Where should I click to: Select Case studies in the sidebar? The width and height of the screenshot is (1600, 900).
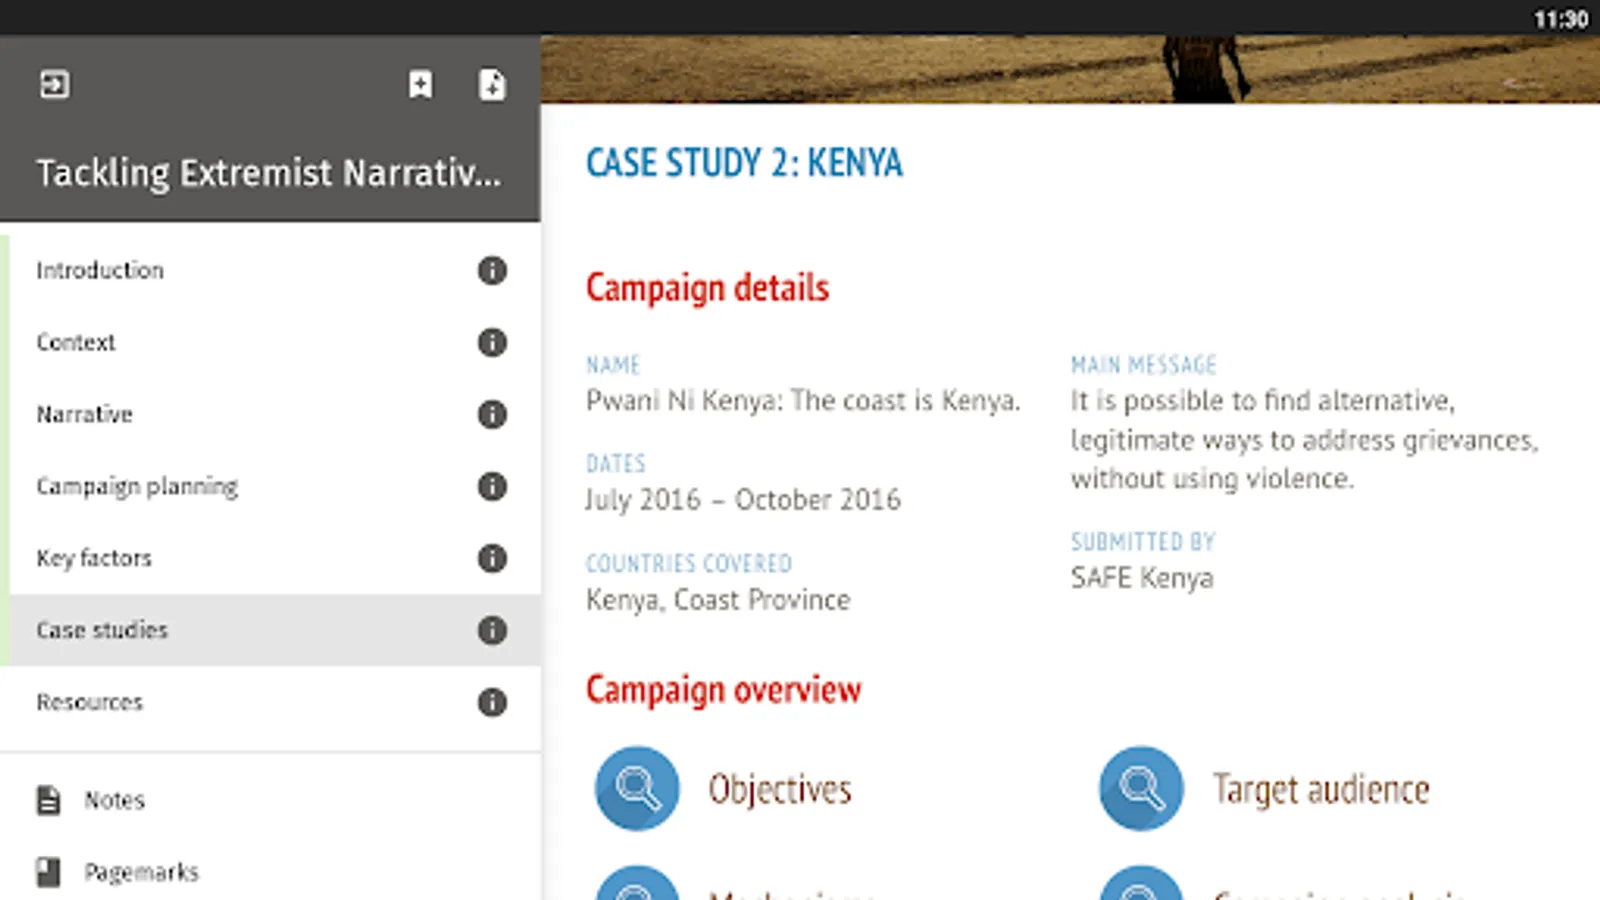(102, 631)
